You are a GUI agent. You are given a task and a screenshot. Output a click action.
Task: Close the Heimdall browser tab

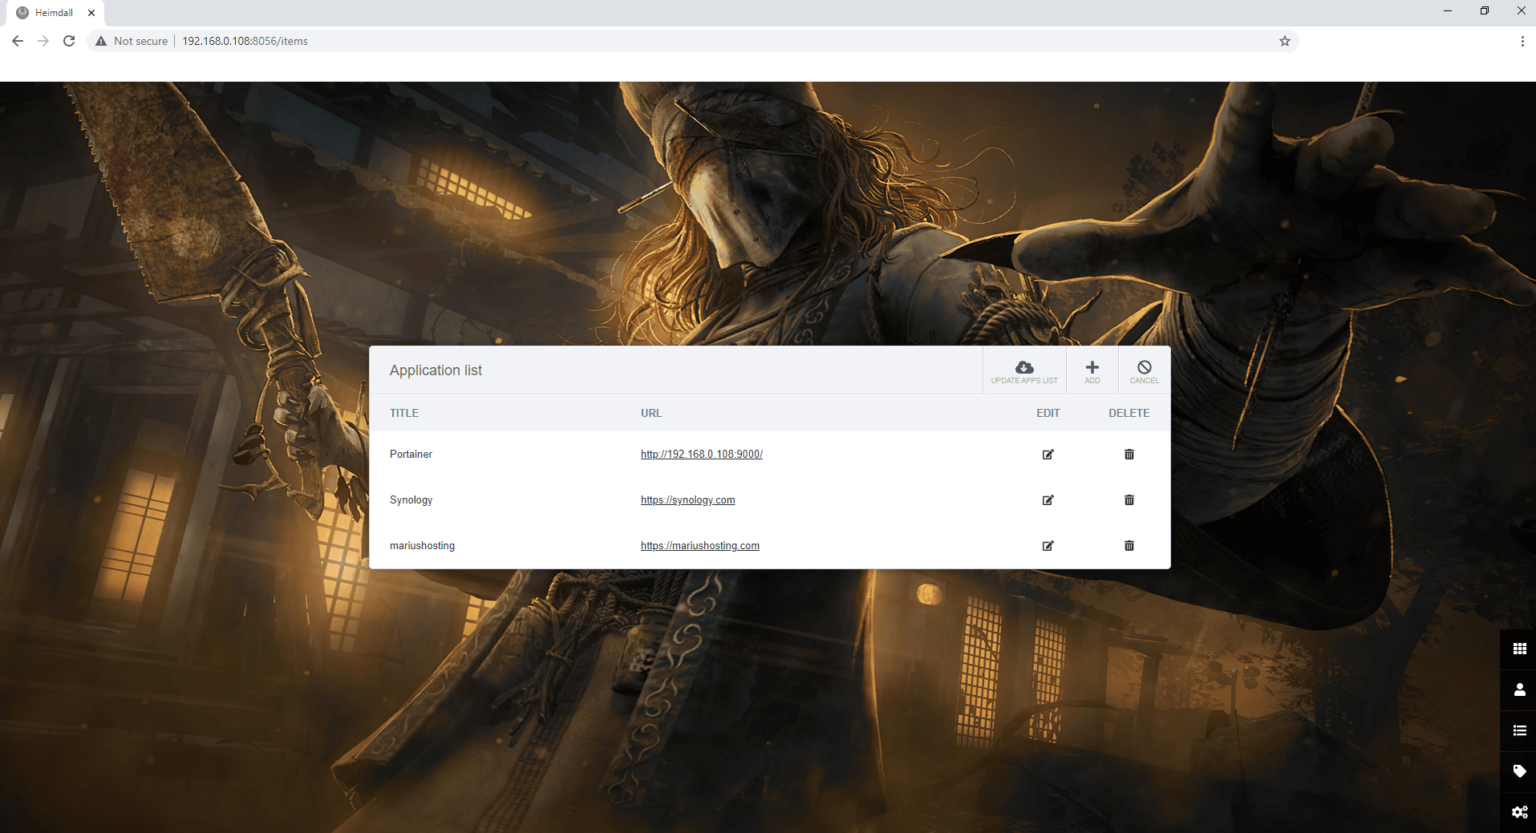coord(91,13)
